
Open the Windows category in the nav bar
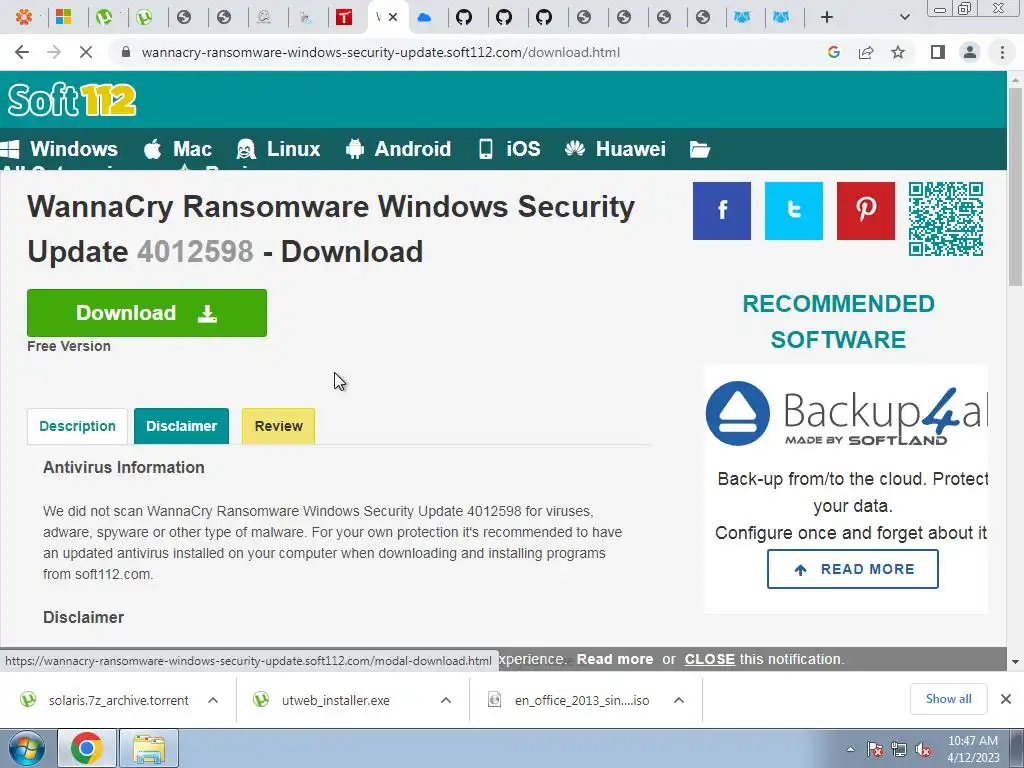point(59,149)
